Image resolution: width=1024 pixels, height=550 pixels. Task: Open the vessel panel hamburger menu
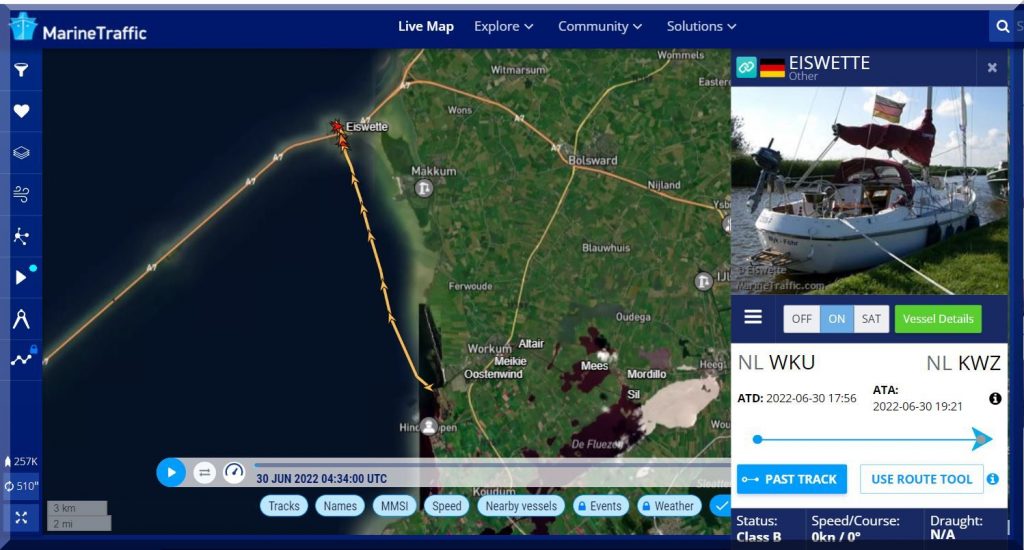point(753,317)
